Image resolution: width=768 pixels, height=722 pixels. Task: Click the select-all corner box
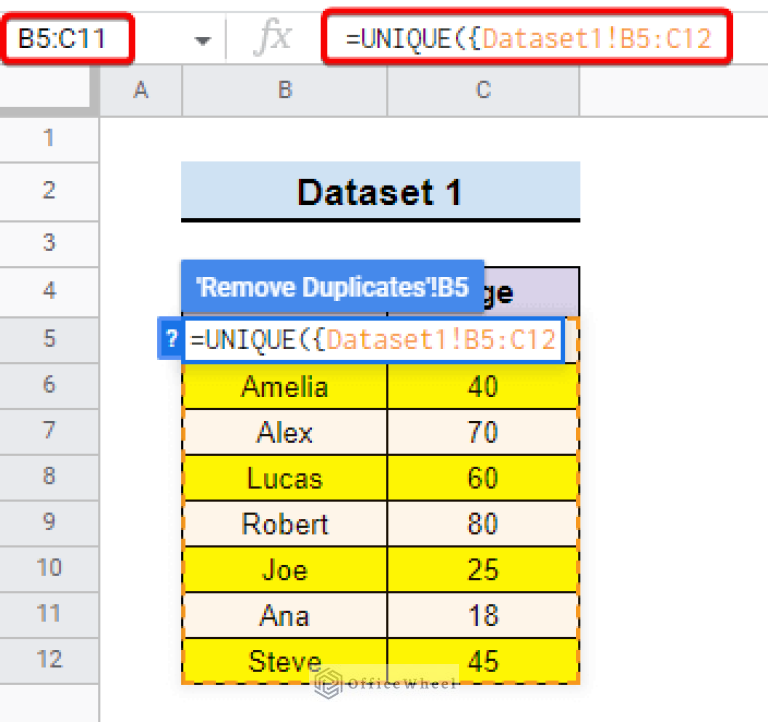[x=49, y=91]
